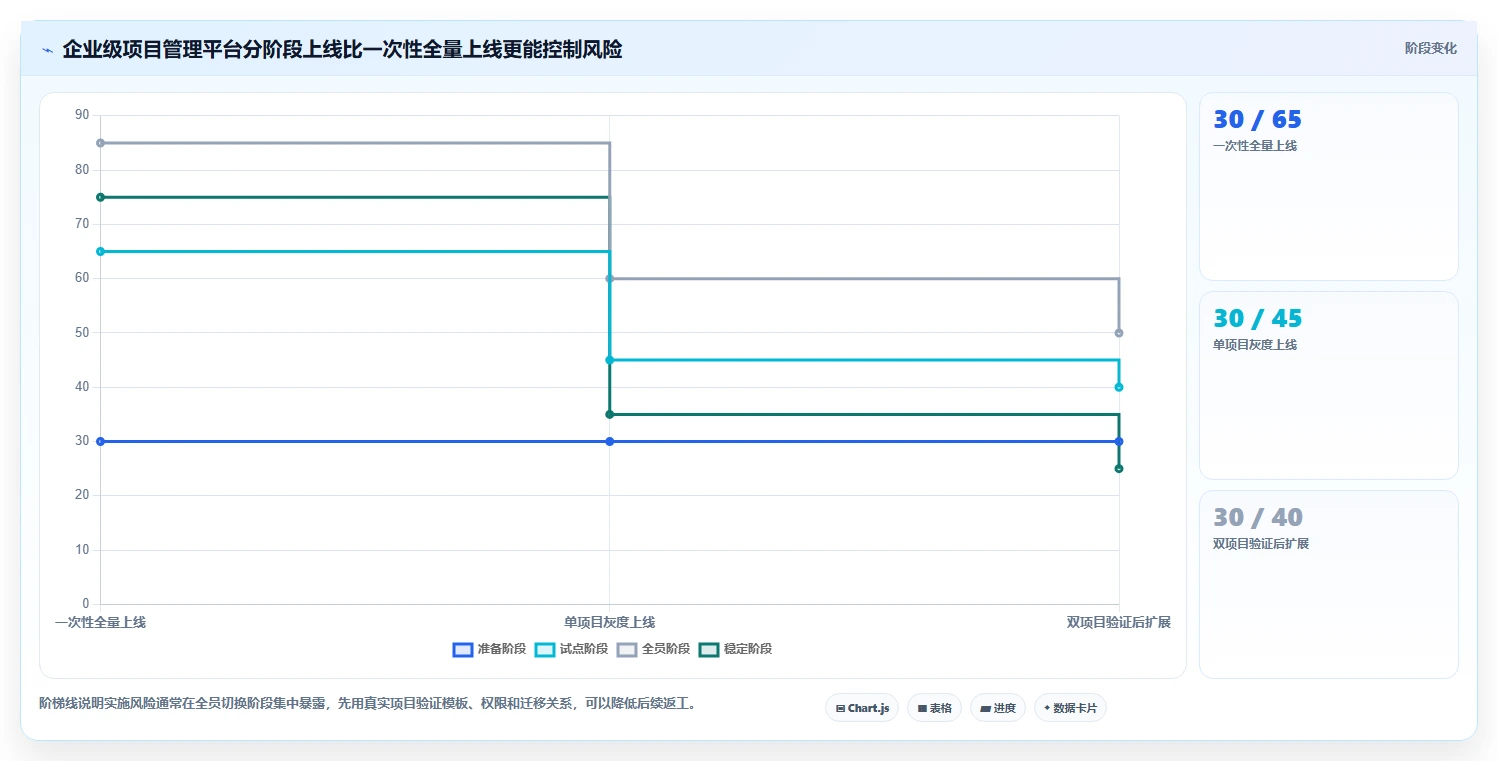The image size is (1498, 761).
Task: Click the gray 60 data point at 单项目灰度上线
Action: [x=609, y=278]
